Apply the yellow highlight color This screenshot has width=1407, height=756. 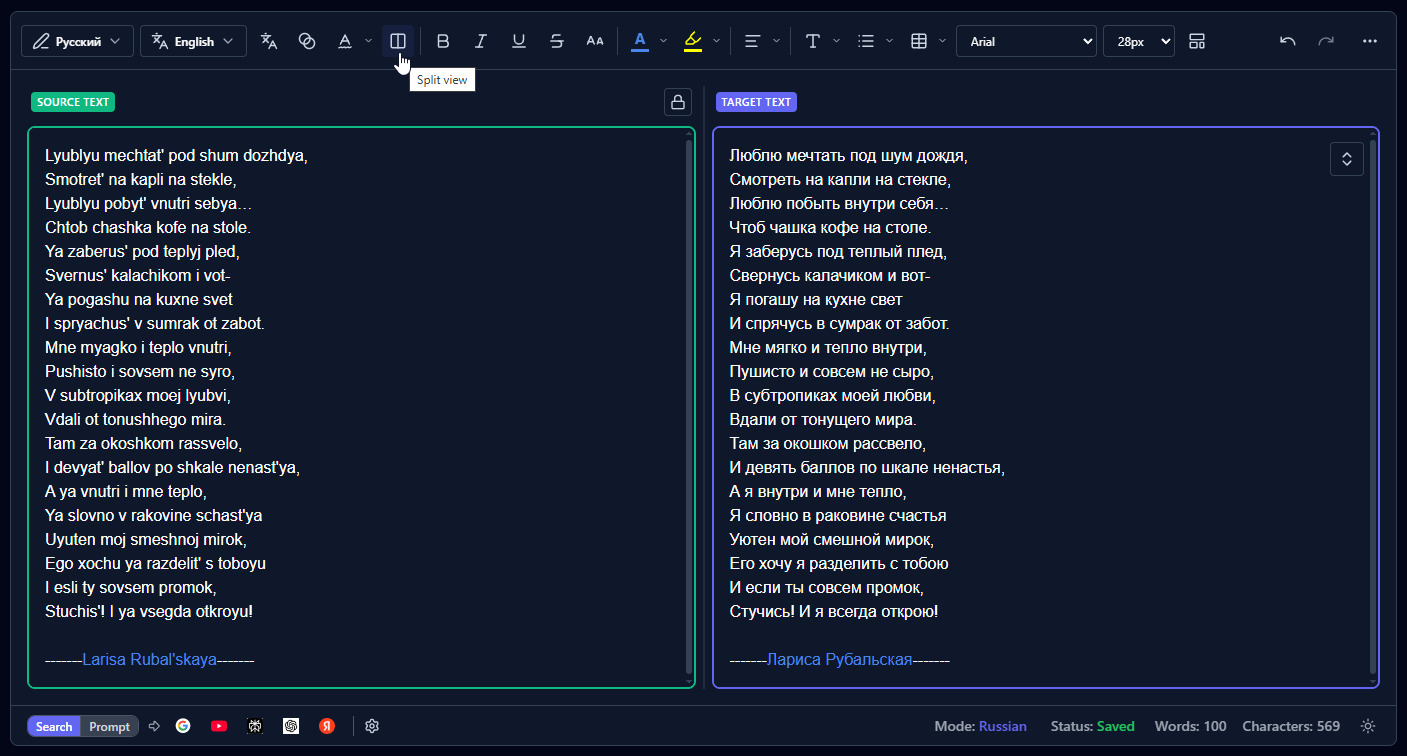point(693,41)
